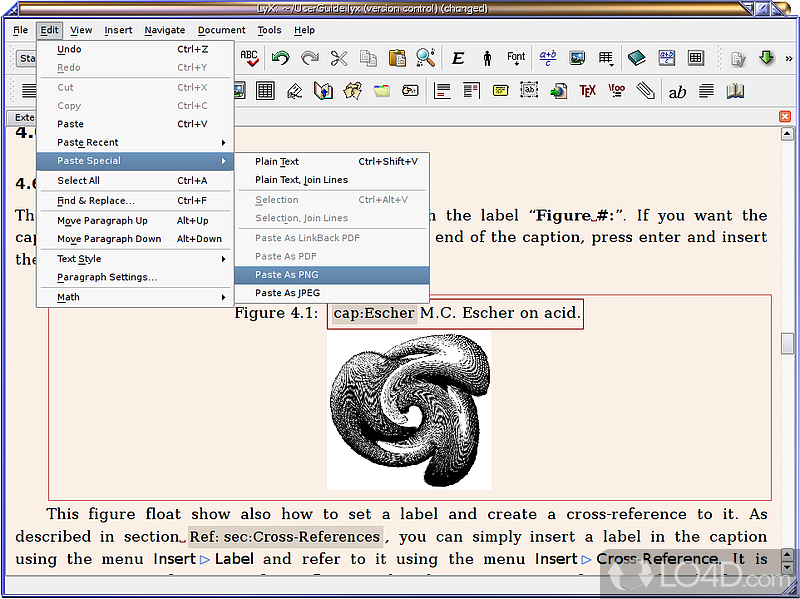
Task: Toggle noun style person icon
Action: [487, 58]
